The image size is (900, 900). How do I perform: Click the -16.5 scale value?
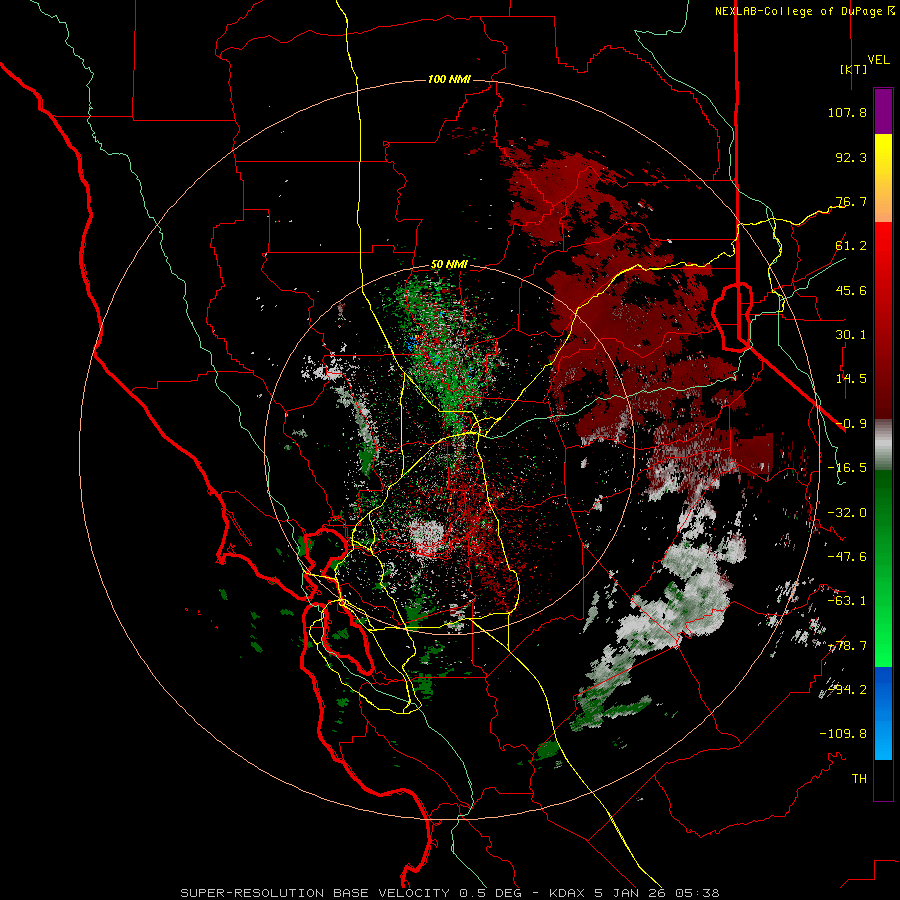click(x=847, y=468)
